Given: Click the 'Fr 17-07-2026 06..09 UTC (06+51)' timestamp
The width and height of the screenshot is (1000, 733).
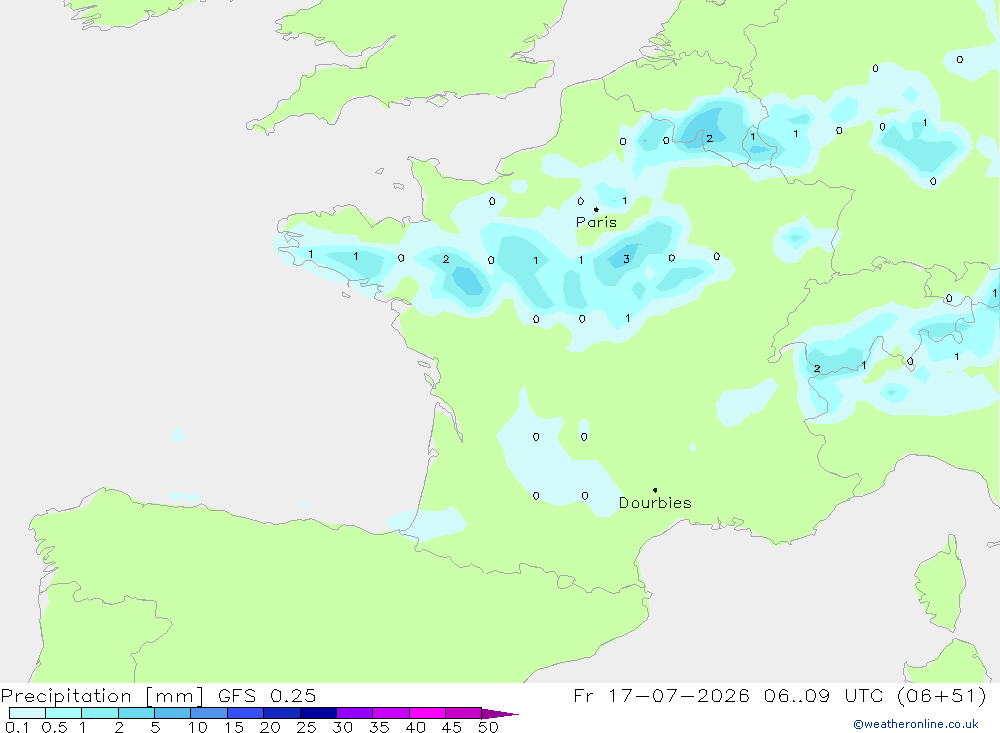Looking at the screenshot, I should pyautogui.click(x=779, y=695).
